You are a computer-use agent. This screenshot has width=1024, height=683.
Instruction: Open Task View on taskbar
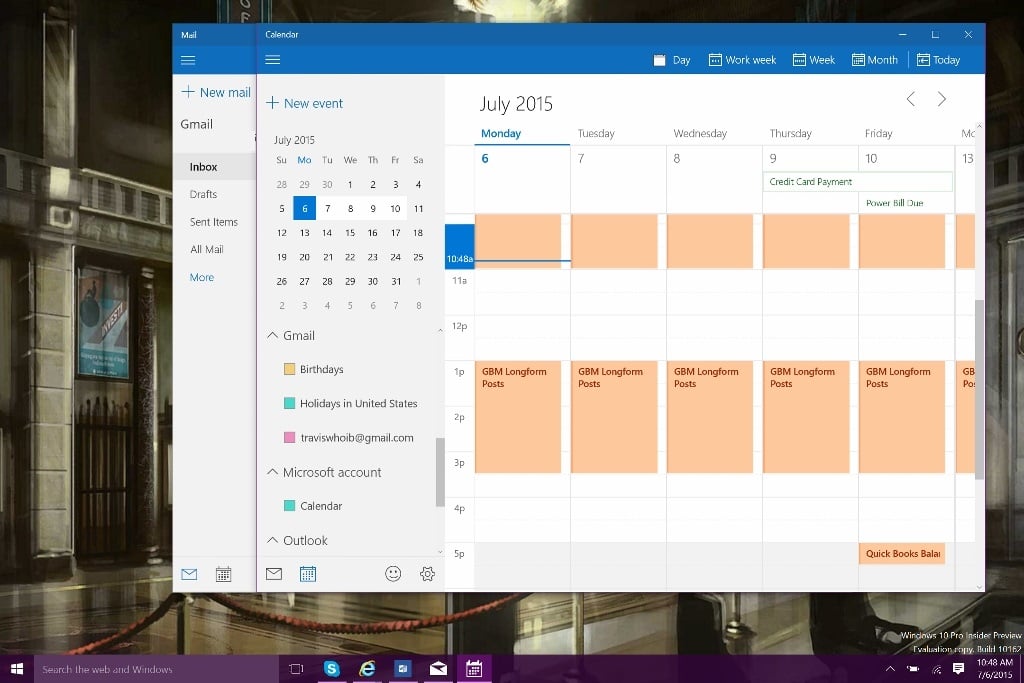point(296,669)
